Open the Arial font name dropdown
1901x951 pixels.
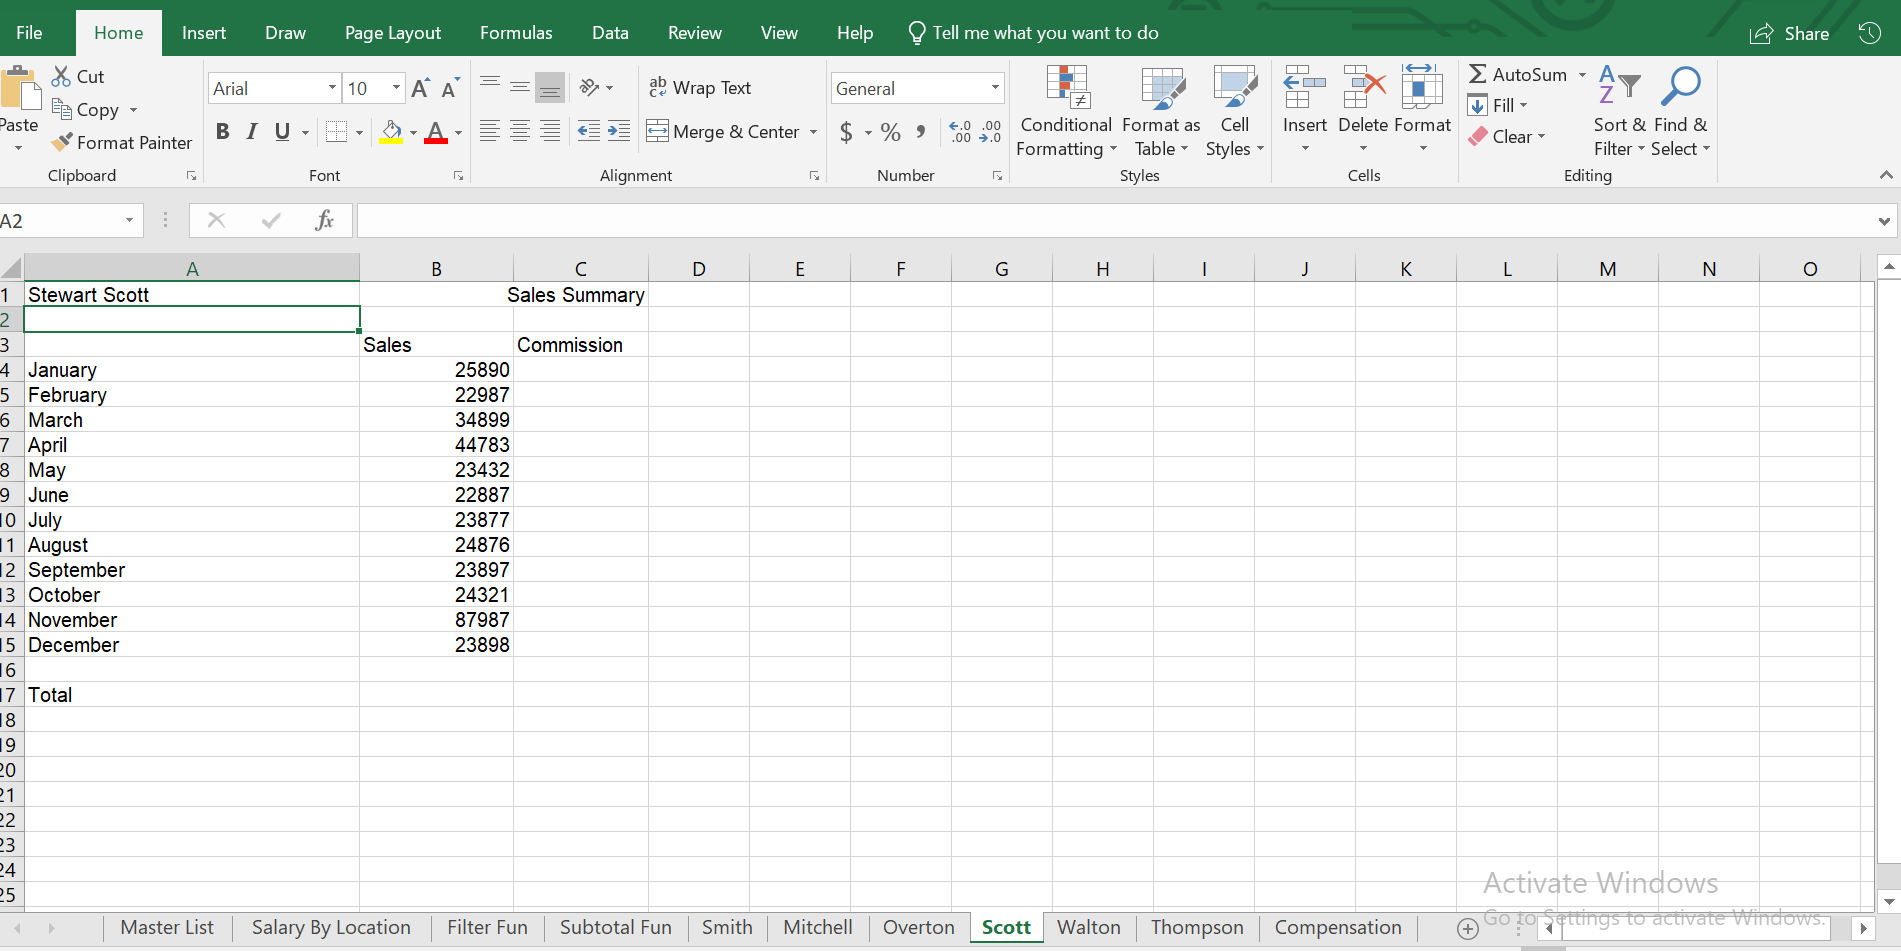(x=332, y=89)
